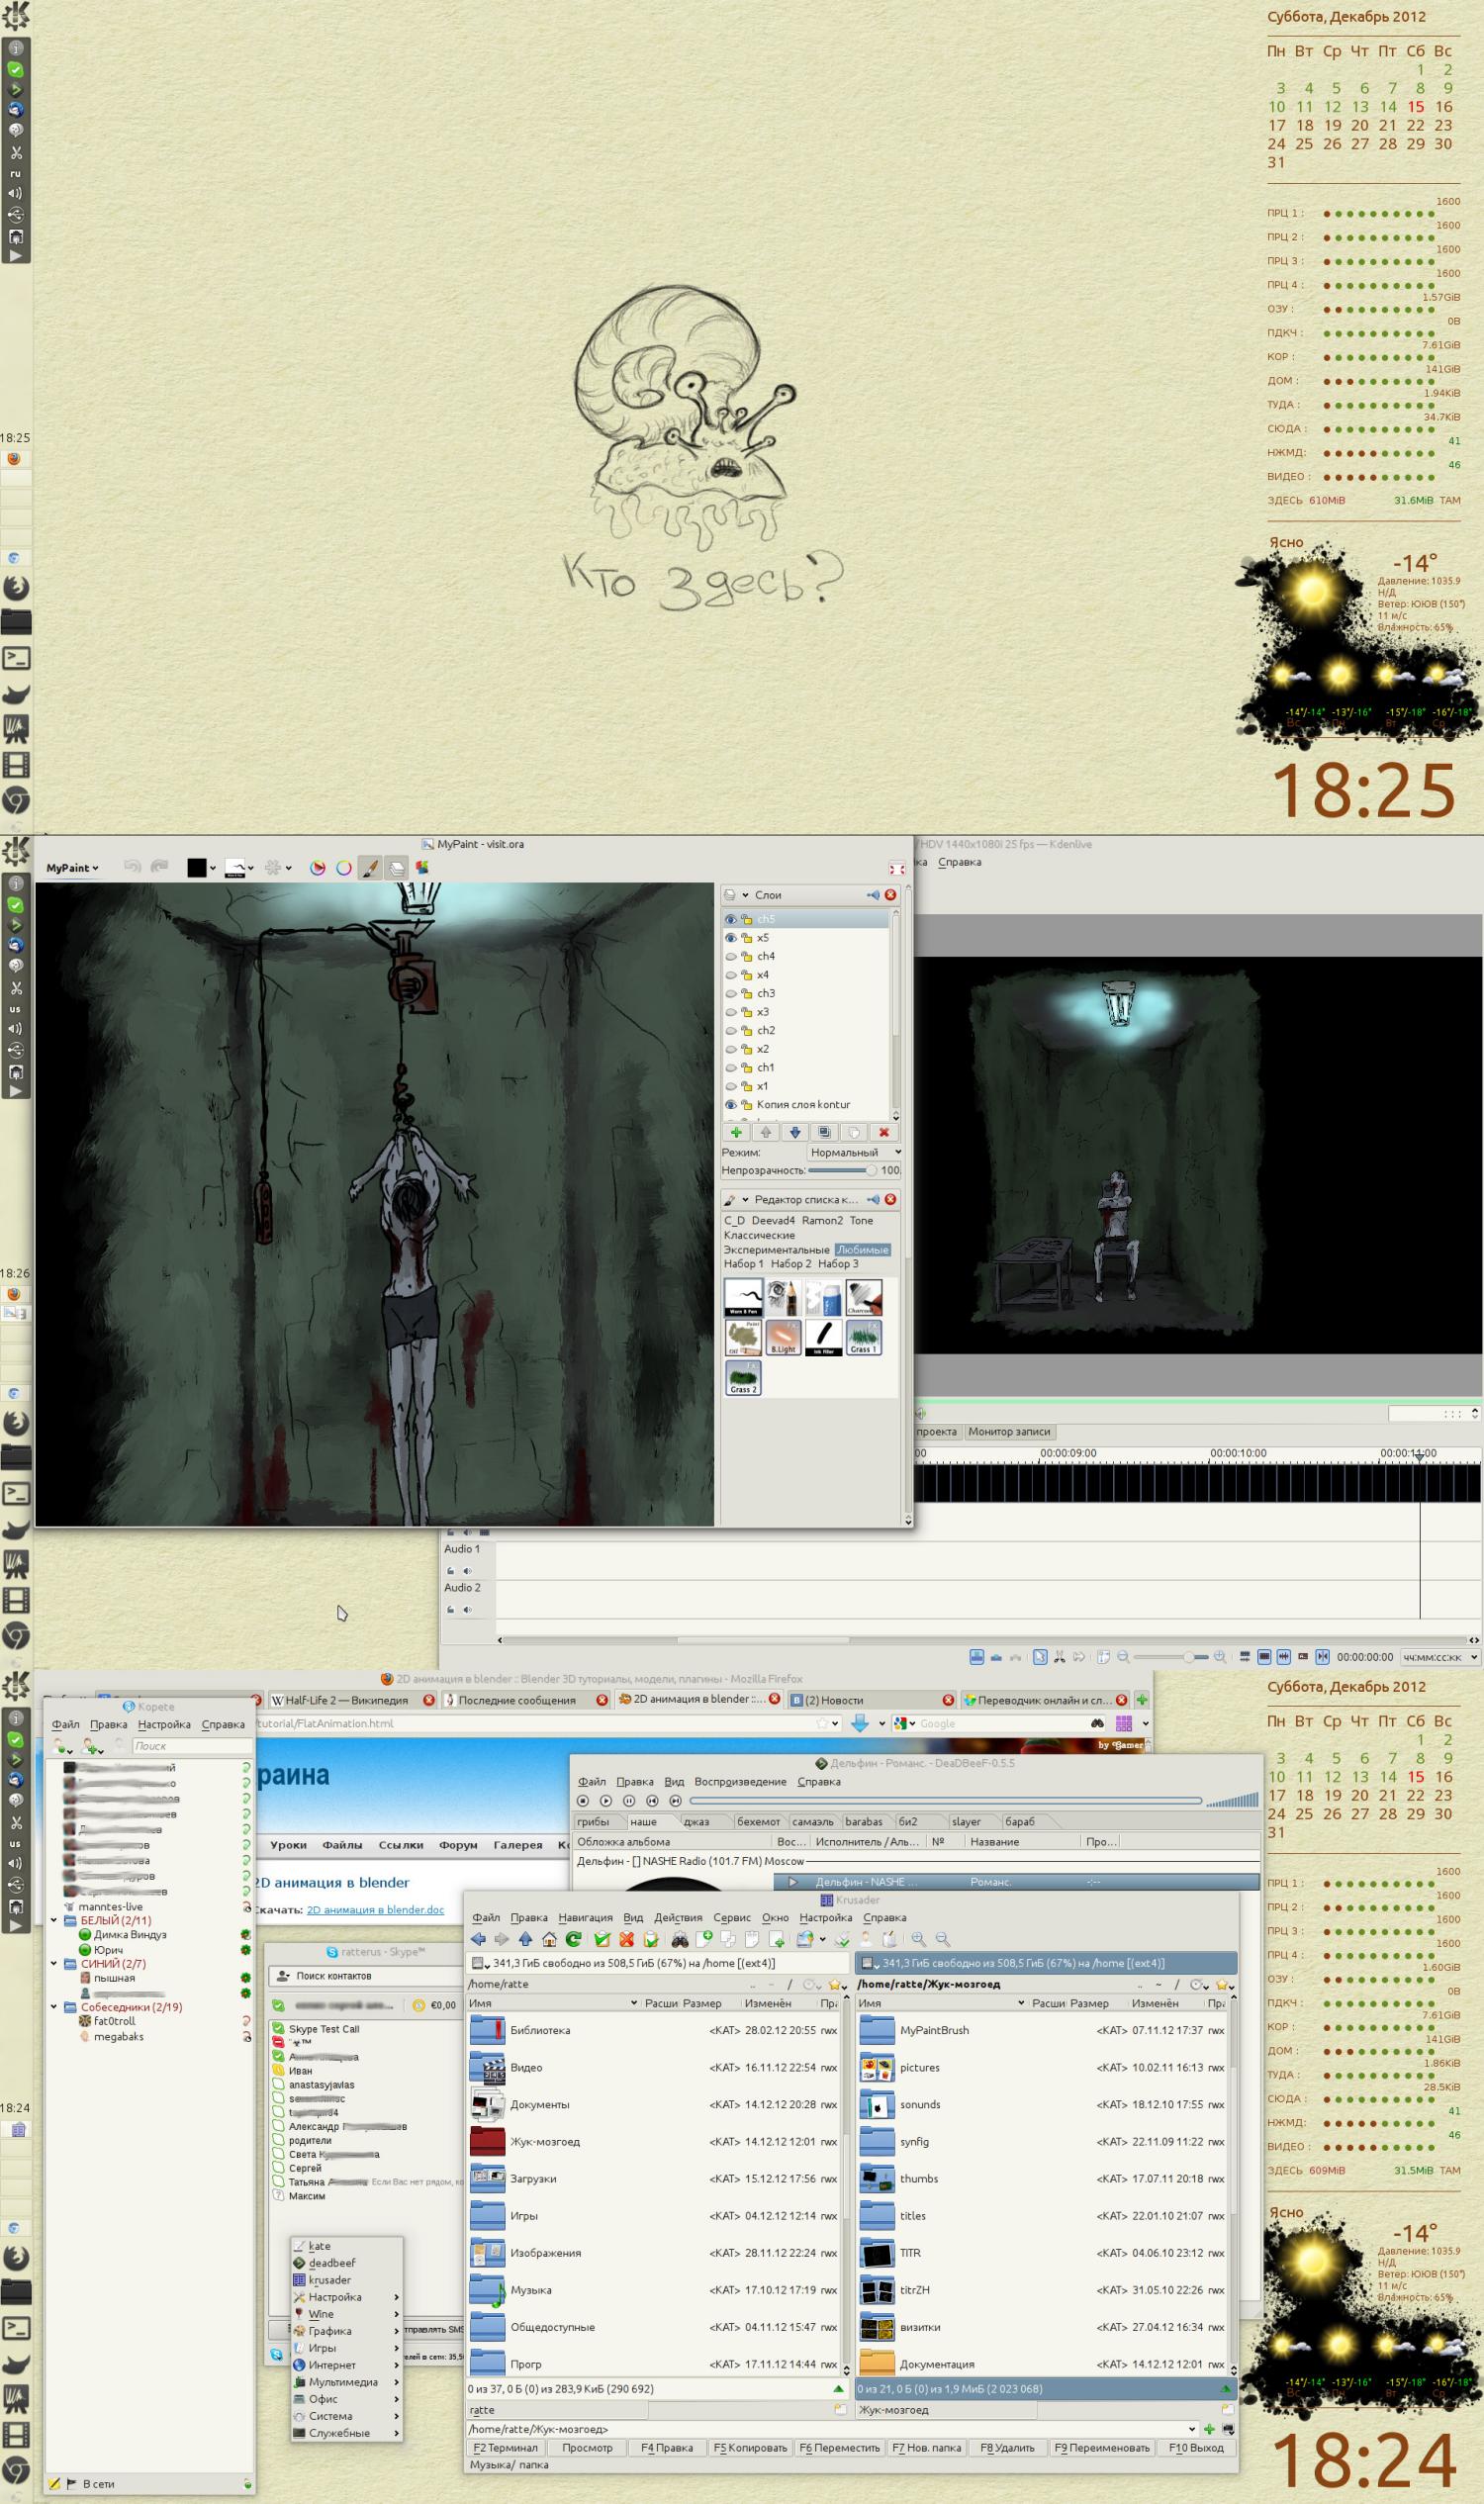The height and width of the screenshot is (2504, 1484).
Task: Open the MyPaint main menu dropdown
Action: (72, 868)
